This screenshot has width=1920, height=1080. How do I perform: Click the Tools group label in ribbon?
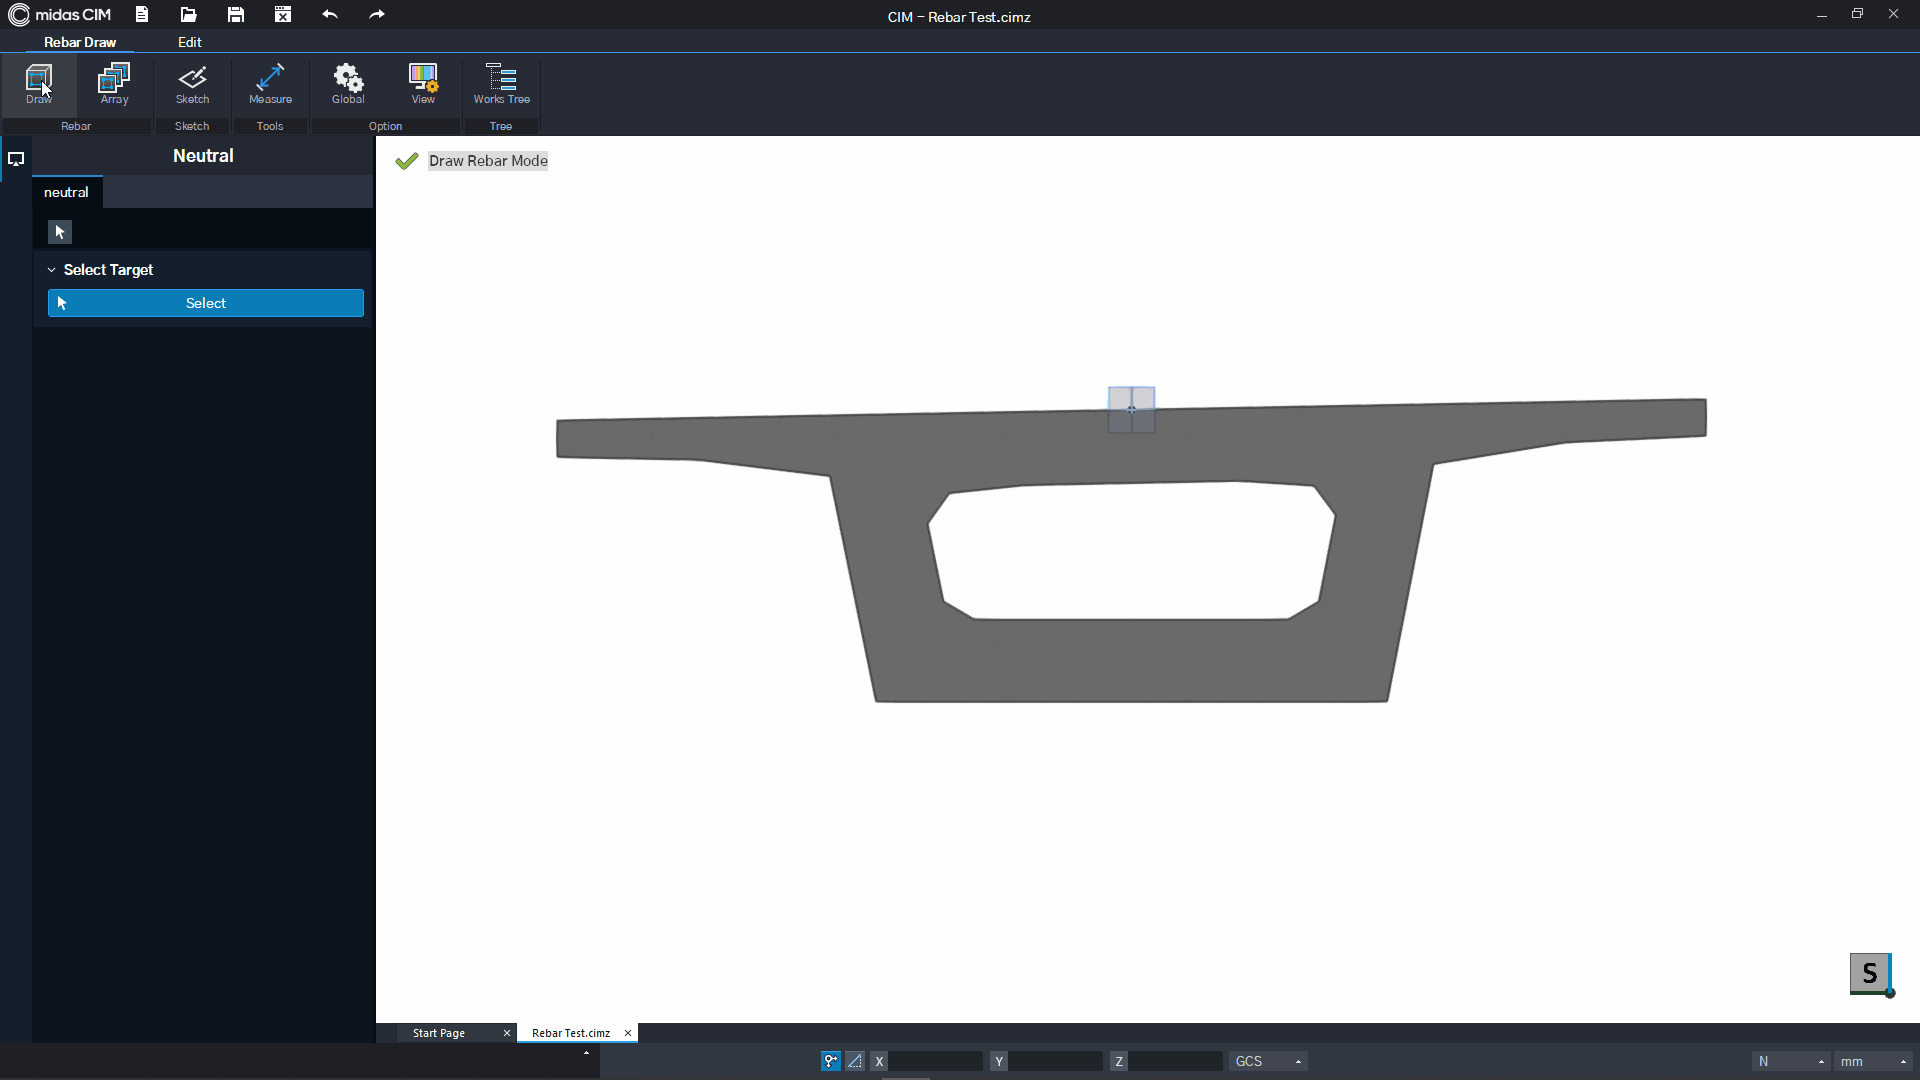[x=270, y=126]
